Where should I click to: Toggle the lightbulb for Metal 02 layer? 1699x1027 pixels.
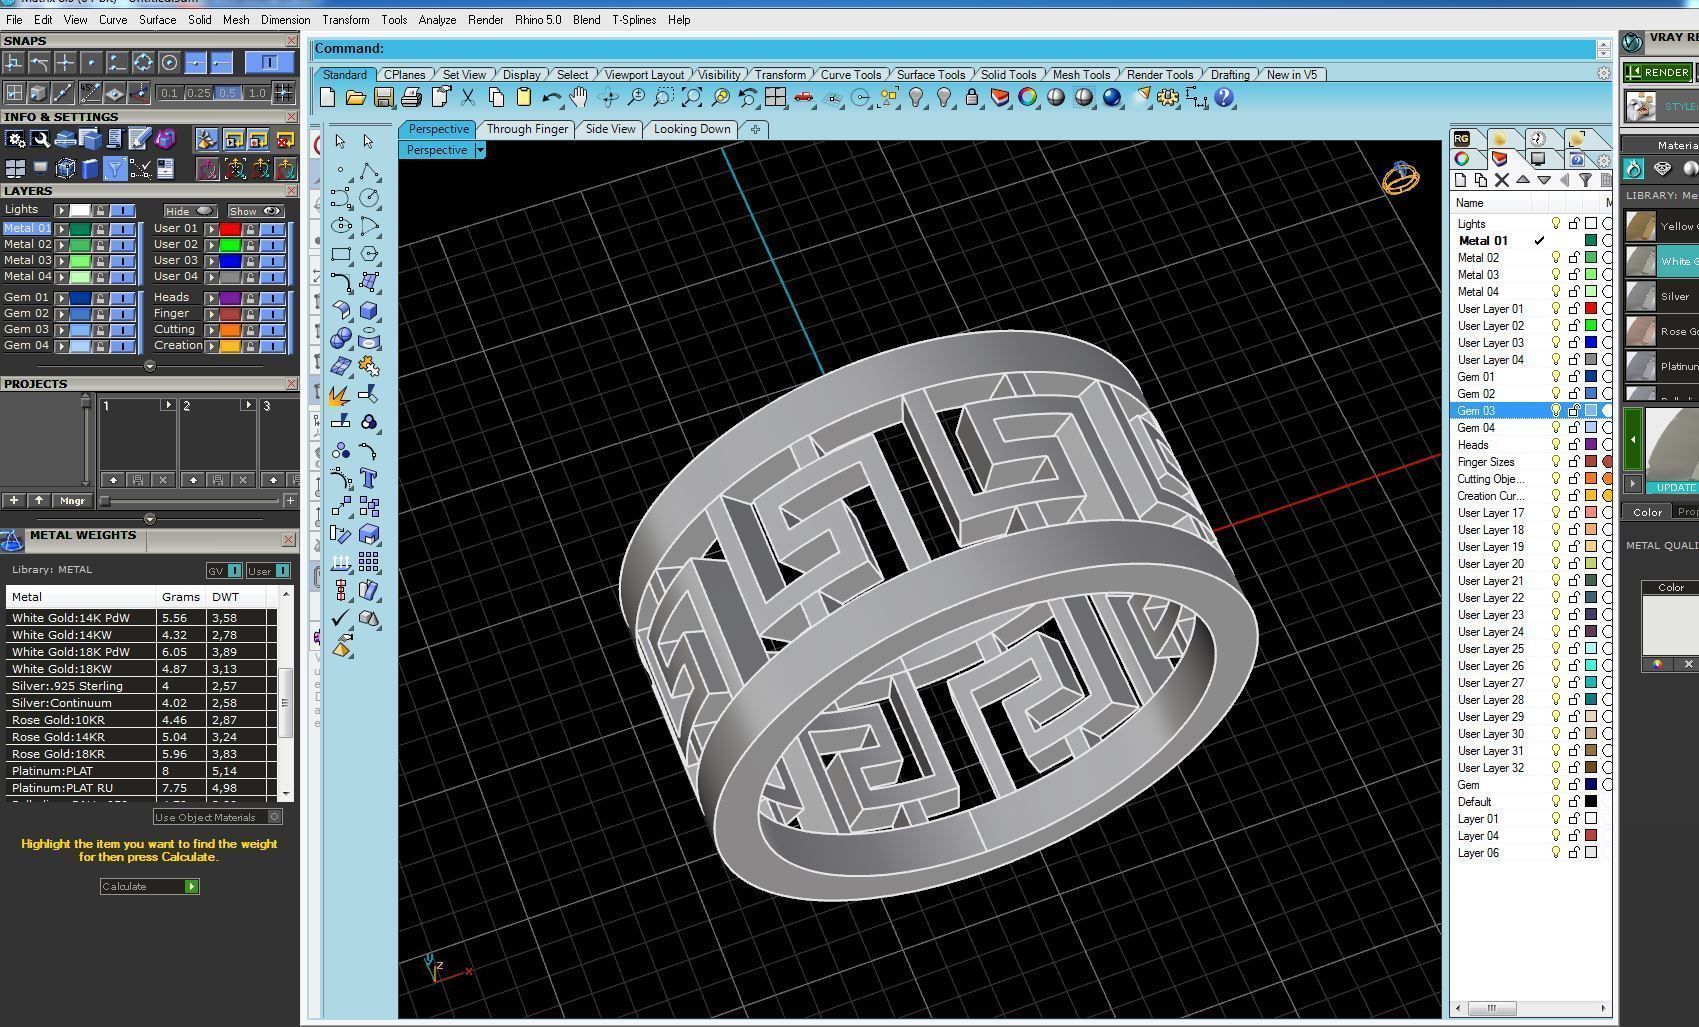[1556, 258]
